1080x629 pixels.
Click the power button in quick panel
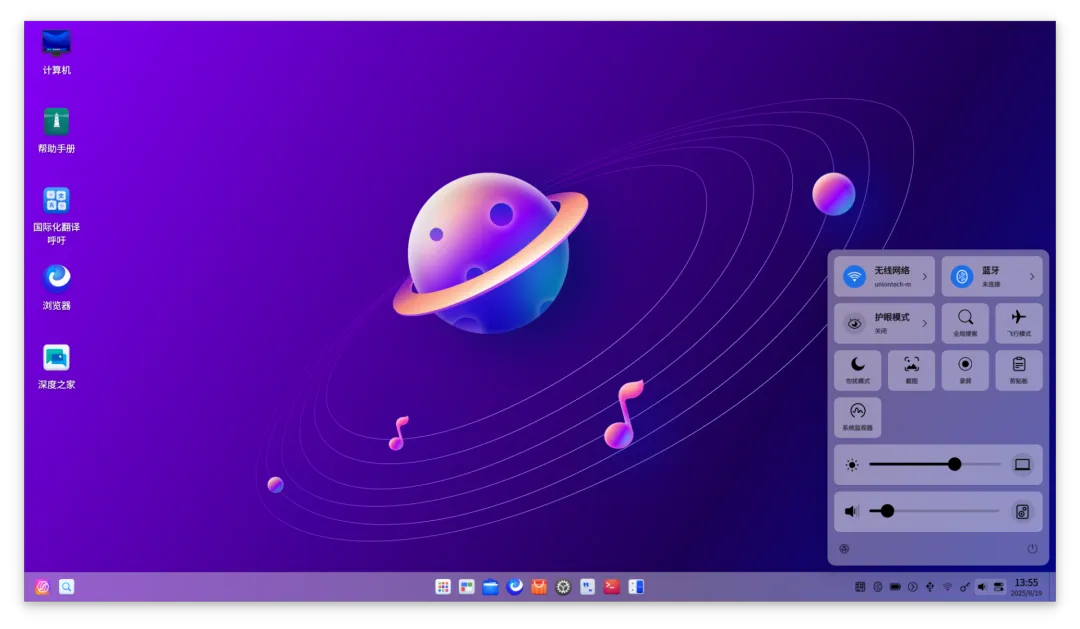coord(1032,548)
